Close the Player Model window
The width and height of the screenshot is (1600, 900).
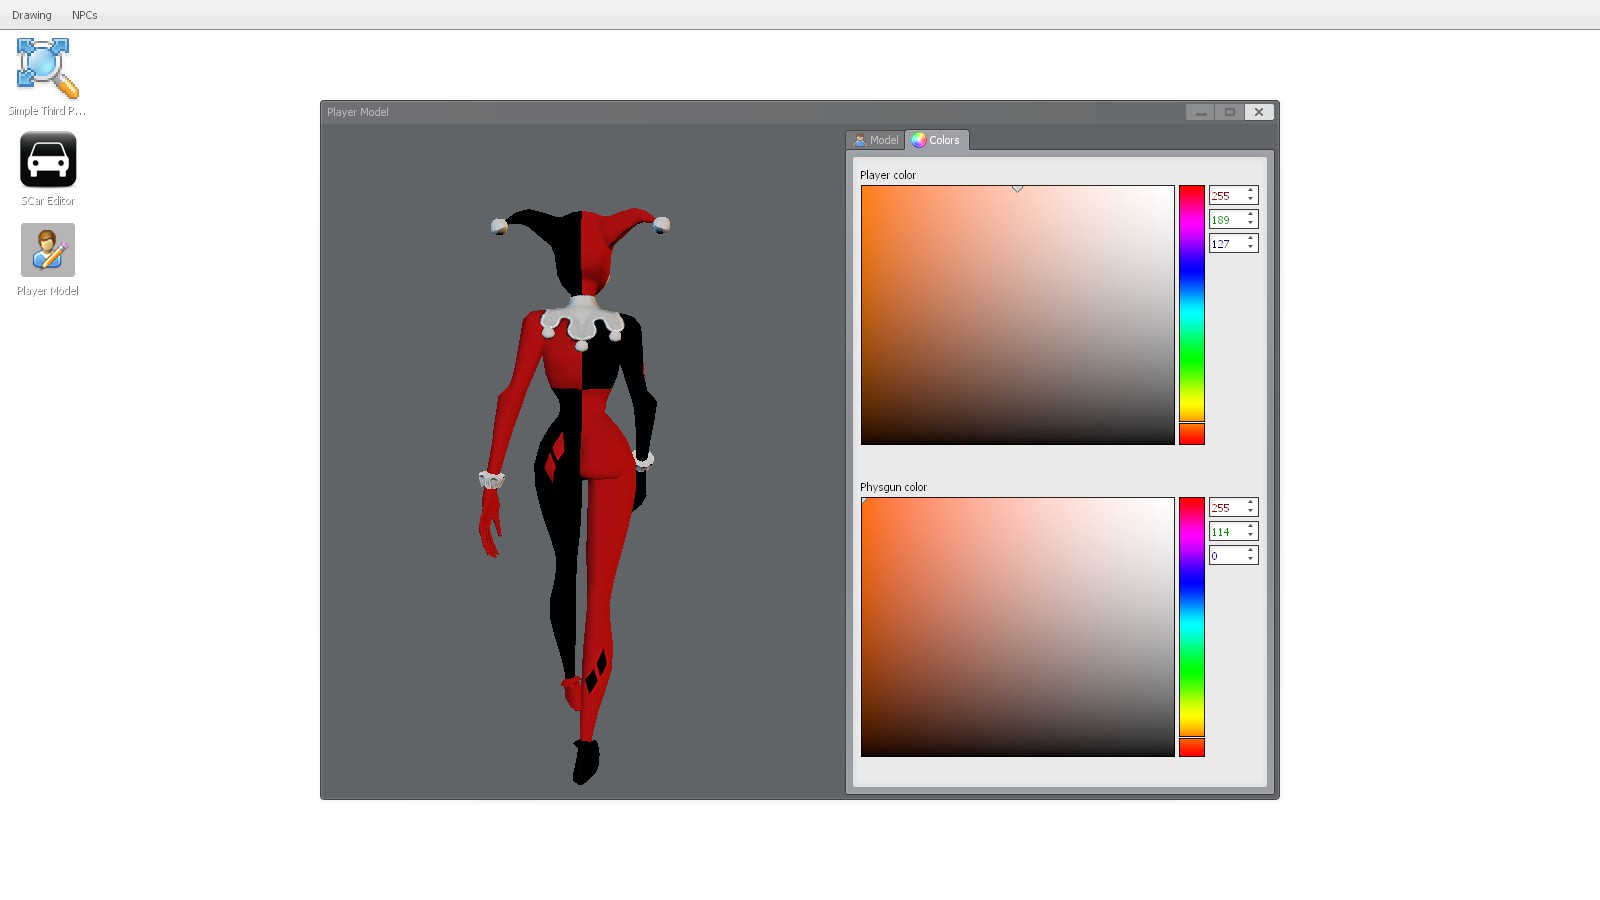tap(1259, 112)
